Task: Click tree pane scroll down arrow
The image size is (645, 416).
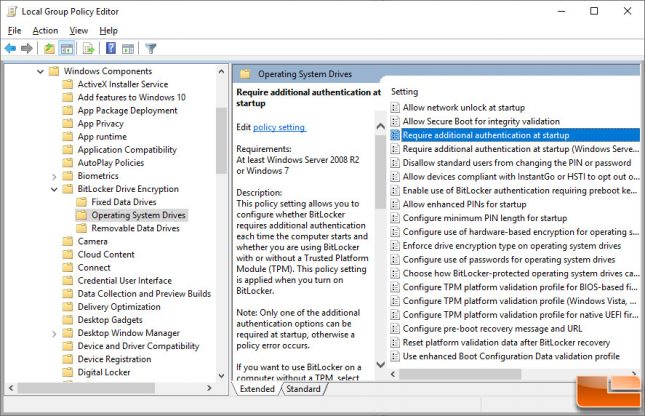Action: pyautogui.click(x=221, y=376)
